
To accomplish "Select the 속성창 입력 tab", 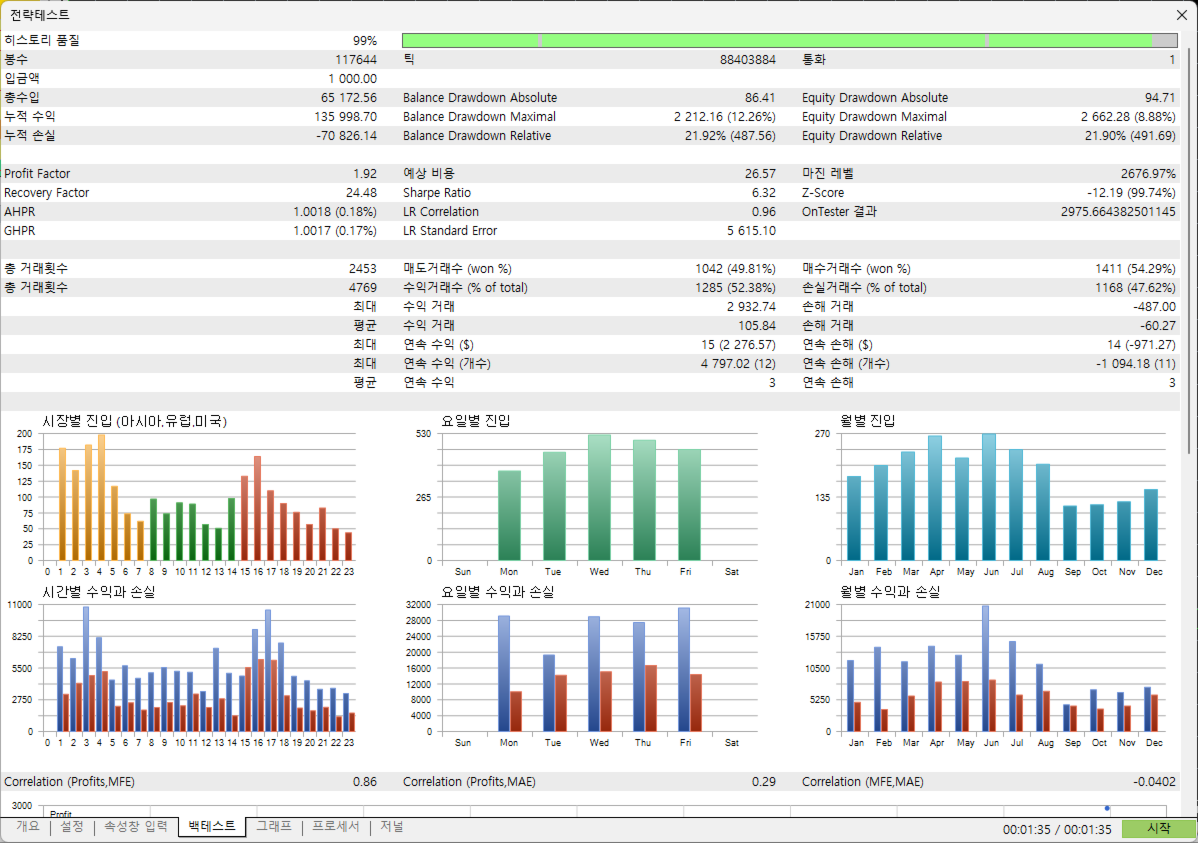I will [x=135, y=827].
